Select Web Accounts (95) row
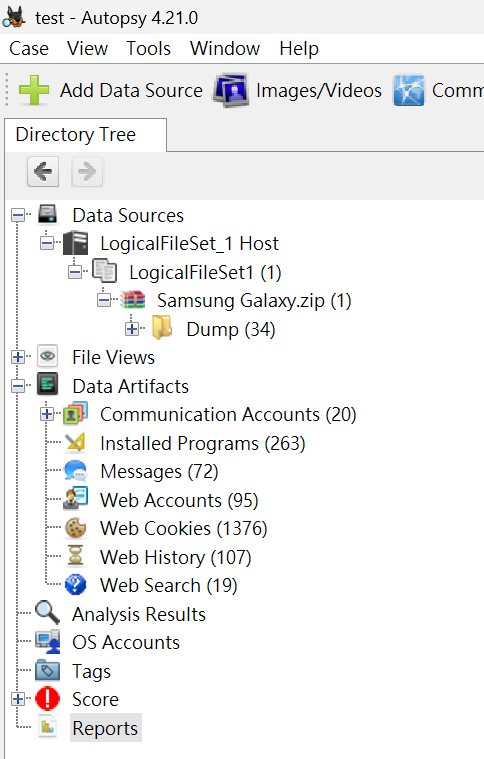Viewport: 484px width, 759px height. point(179,500)
